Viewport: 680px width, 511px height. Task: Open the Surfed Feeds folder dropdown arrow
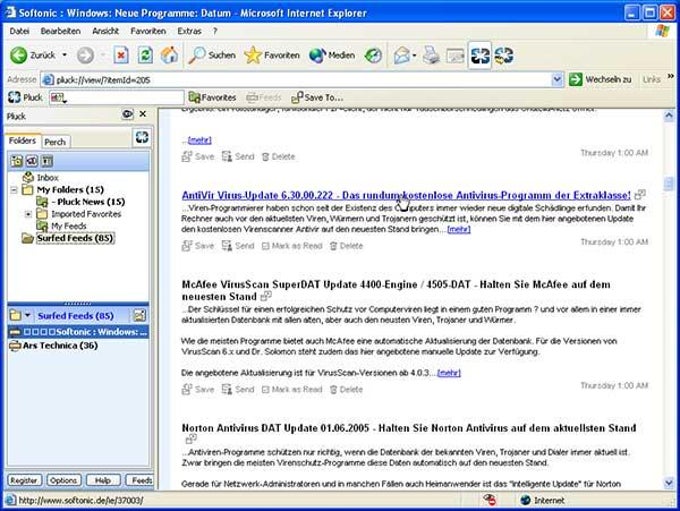pyautogui.click(x=27, y=315)
